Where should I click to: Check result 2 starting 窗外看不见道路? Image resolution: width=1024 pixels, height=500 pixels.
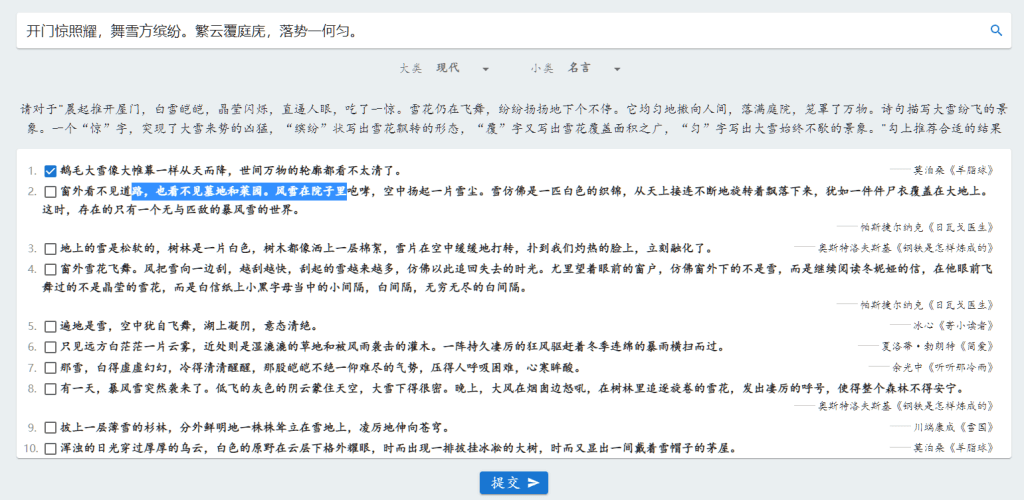(50, 192)
